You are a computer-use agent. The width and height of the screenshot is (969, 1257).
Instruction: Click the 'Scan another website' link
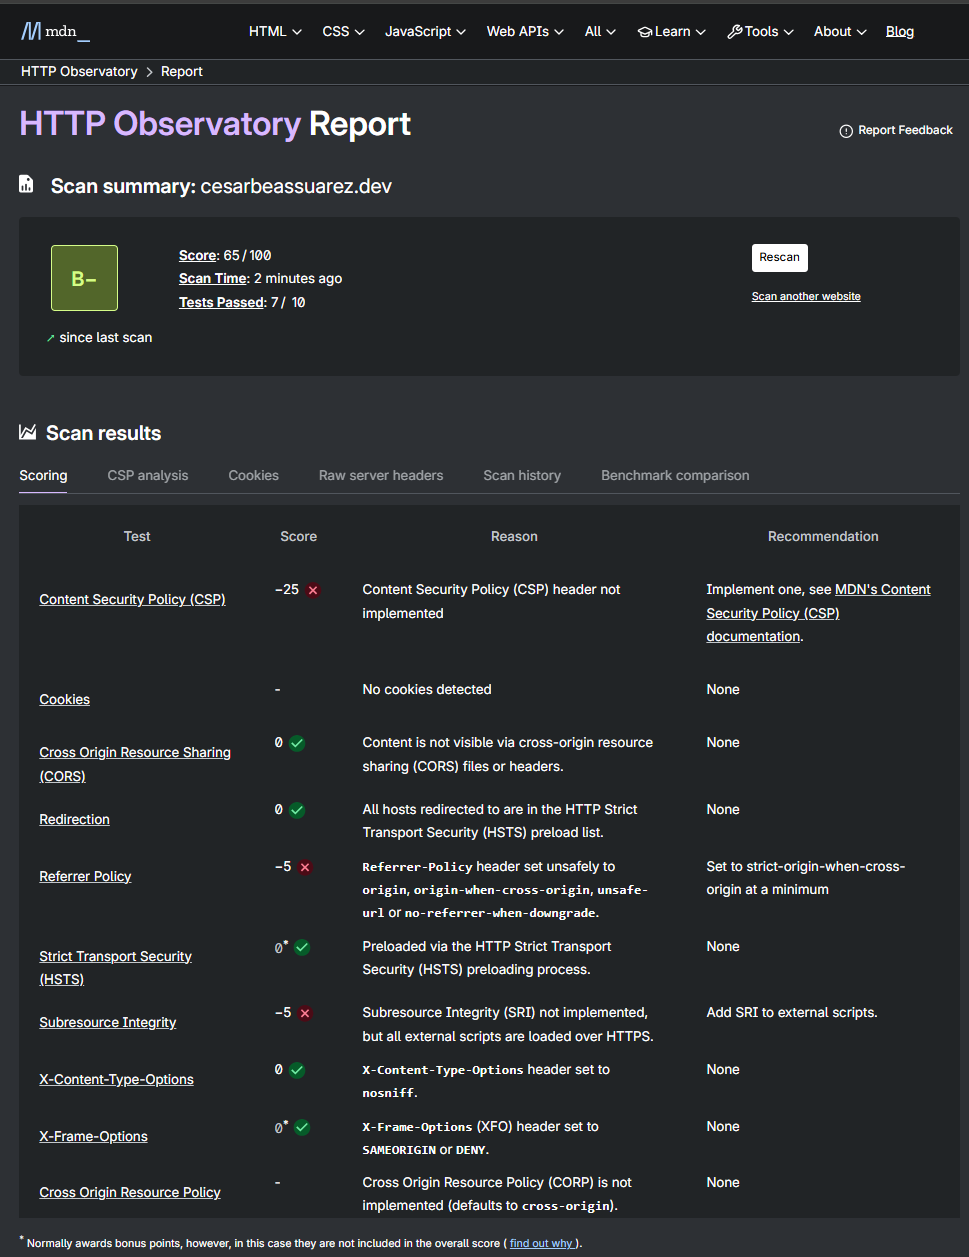tap(805, 296)
